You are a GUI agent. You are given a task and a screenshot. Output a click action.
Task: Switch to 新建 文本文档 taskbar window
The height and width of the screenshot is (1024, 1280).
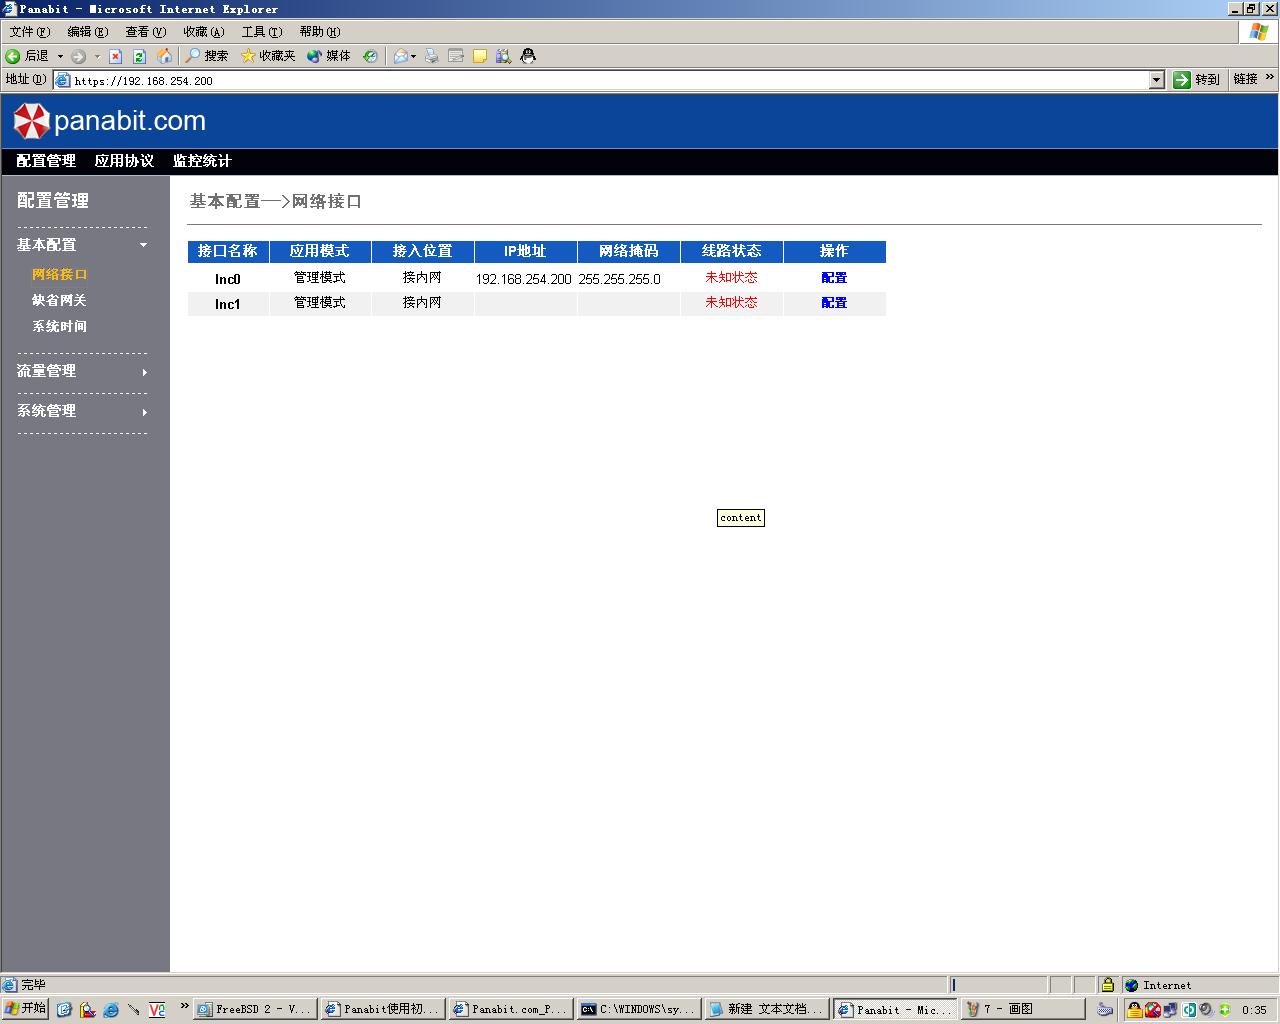coord(767,1010)
